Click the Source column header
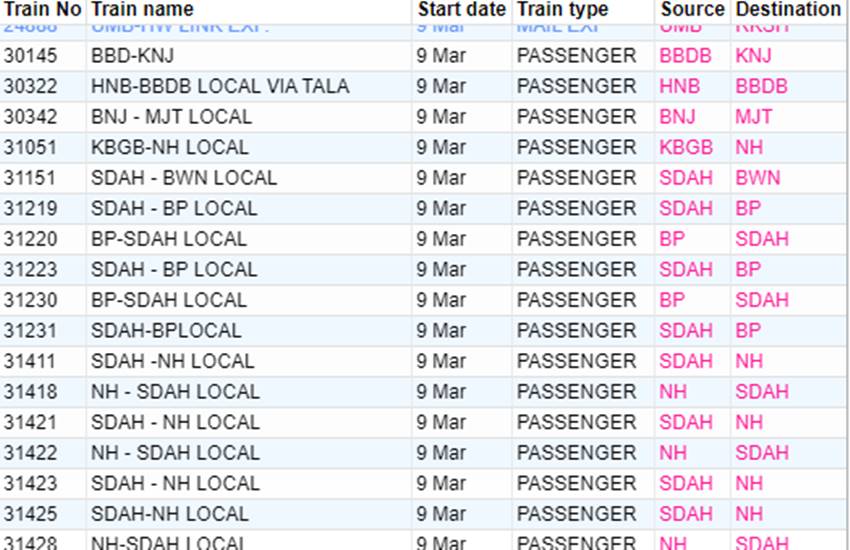This screenshot has height=550, width=850. [x=692, y=9]
